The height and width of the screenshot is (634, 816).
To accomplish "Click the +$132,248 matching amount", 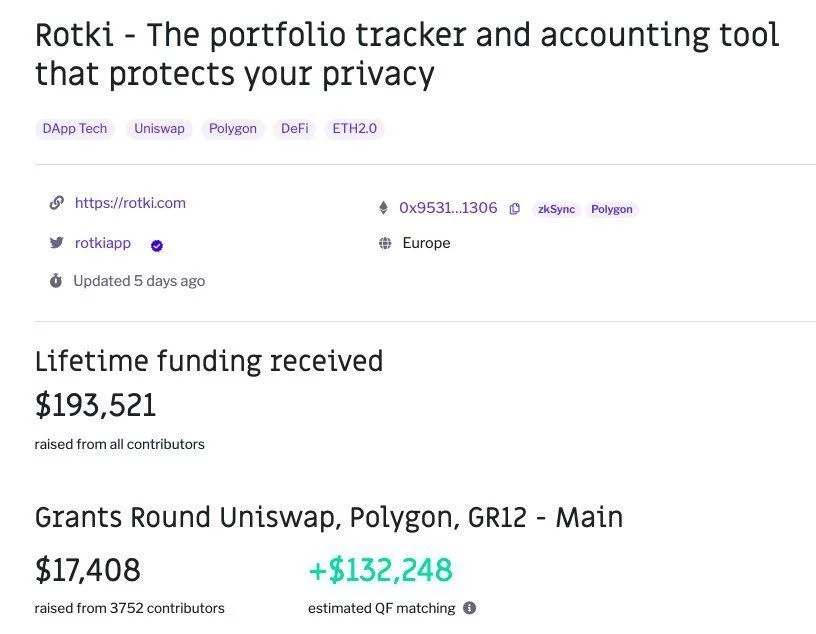I will 380,570.
